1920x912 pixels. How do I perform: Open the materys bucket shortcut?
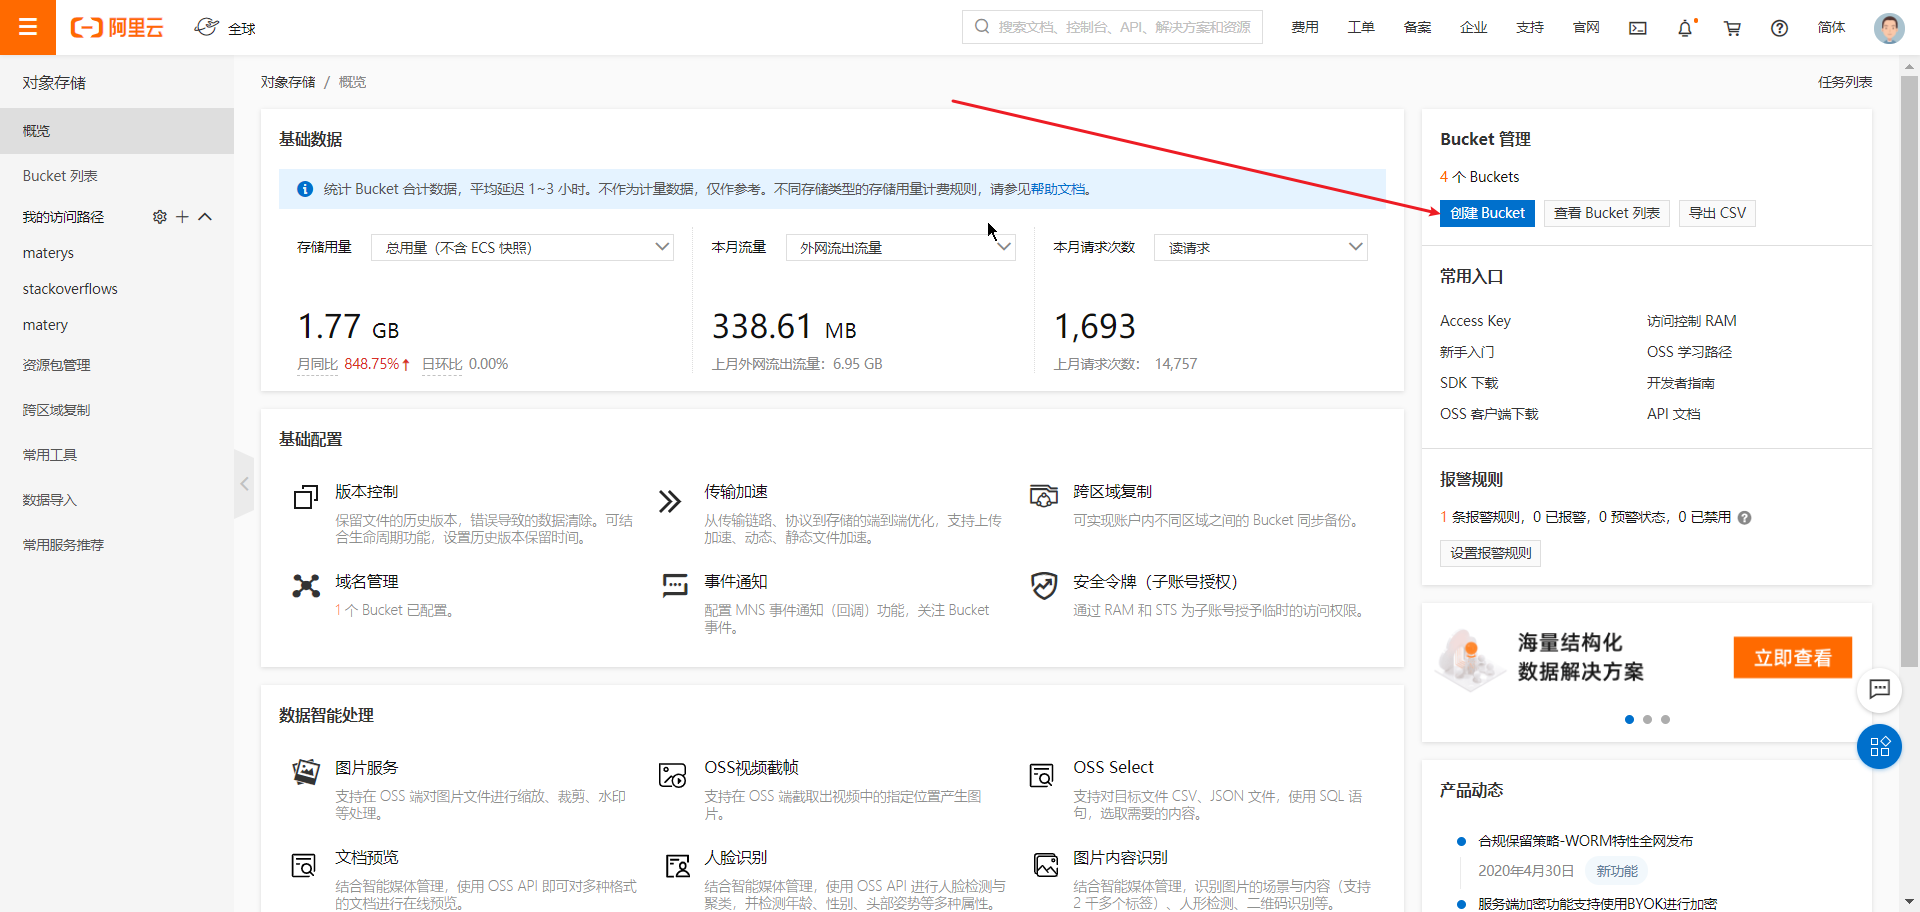coord(48,253)
